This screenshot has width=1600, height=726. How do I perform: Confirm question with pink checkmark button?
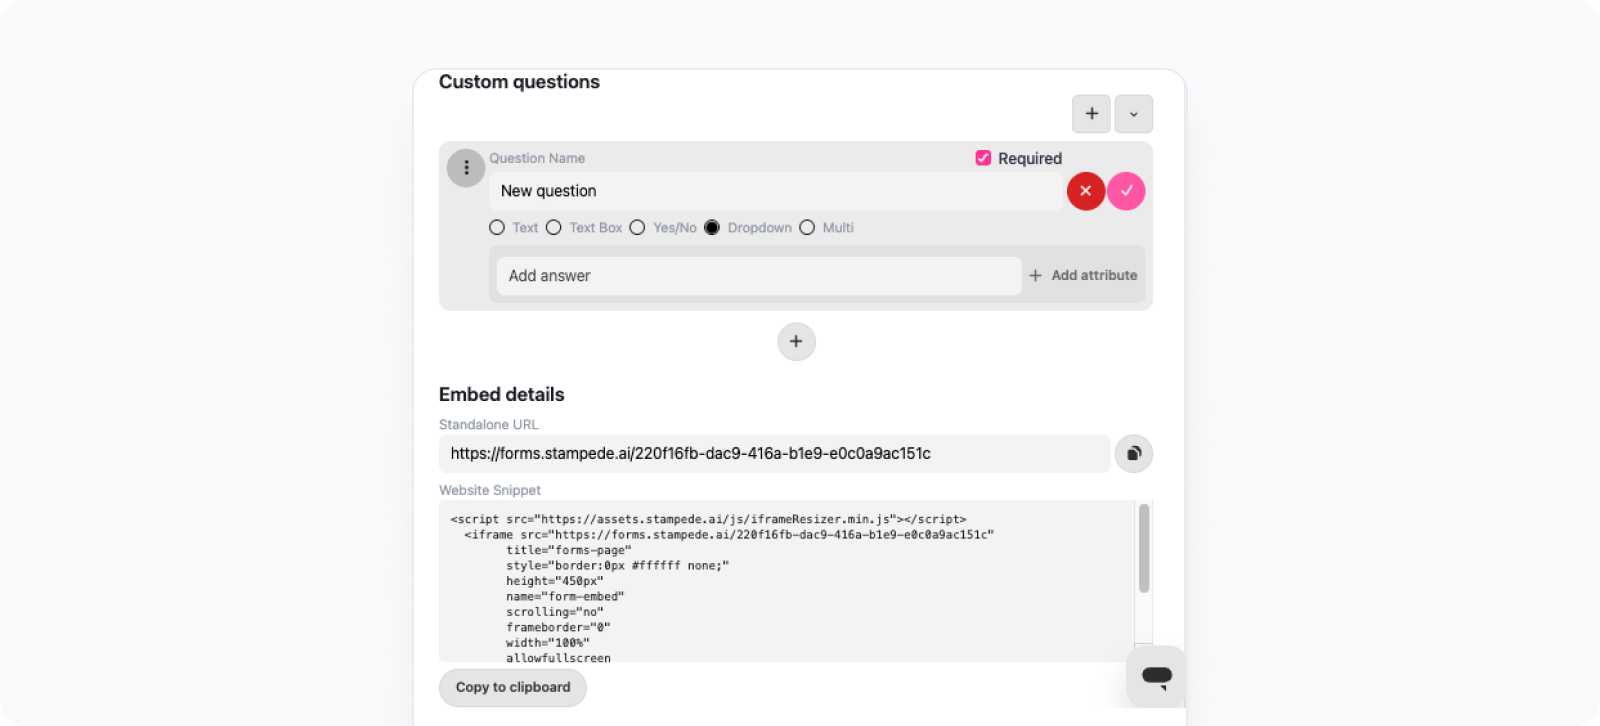point(1126,191)
